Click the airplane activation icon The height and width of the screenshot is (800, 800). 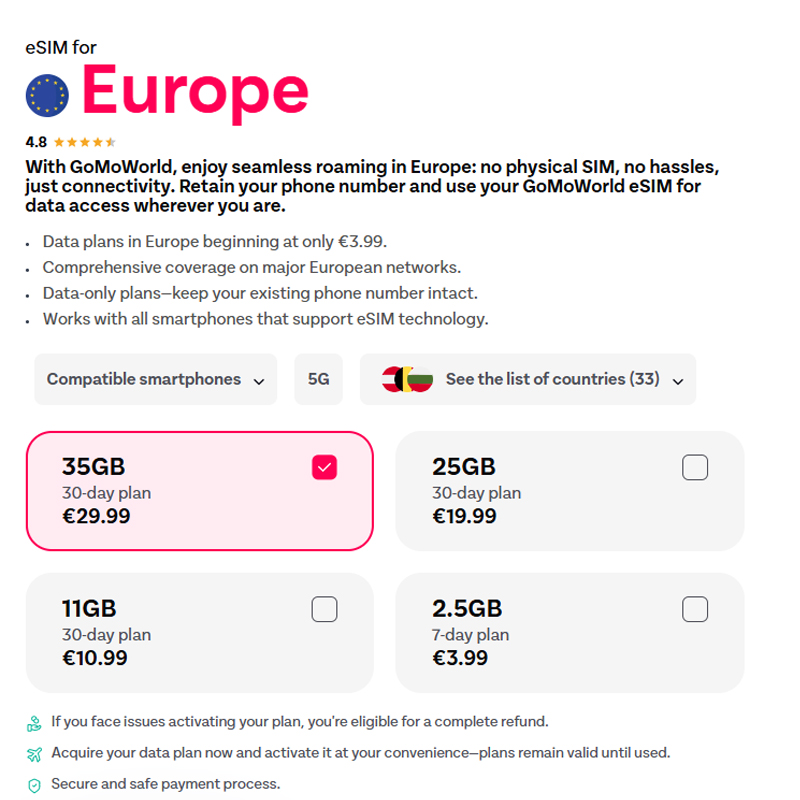tap(35, 754)
